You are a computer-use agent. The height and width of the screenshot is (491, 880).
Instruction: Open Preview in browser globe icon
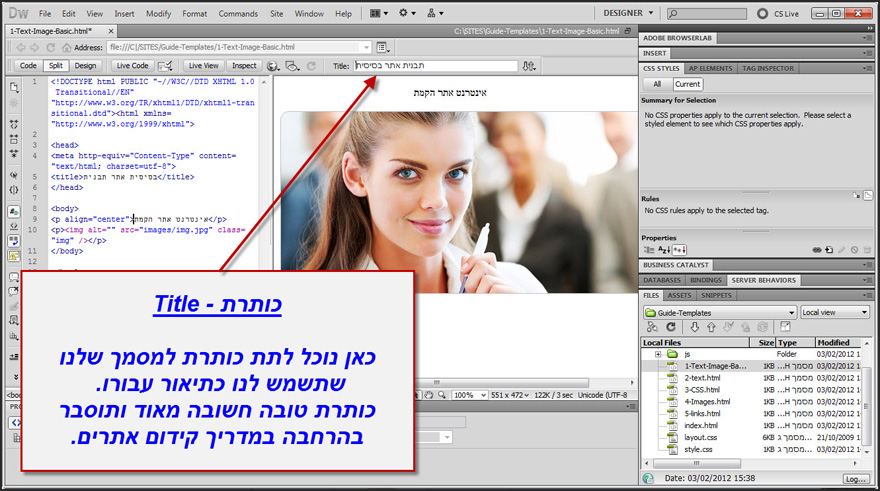tap(273, 66)
